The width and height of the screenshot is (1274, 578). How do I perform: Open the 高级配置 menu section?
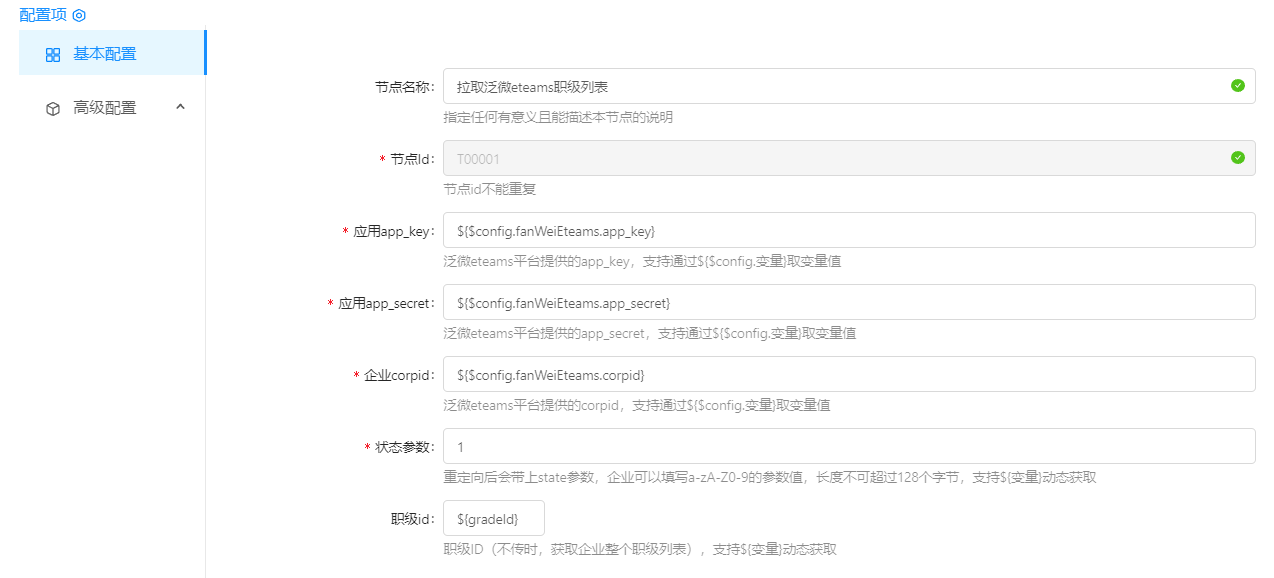pyautogui.click(x=105, y=108)
